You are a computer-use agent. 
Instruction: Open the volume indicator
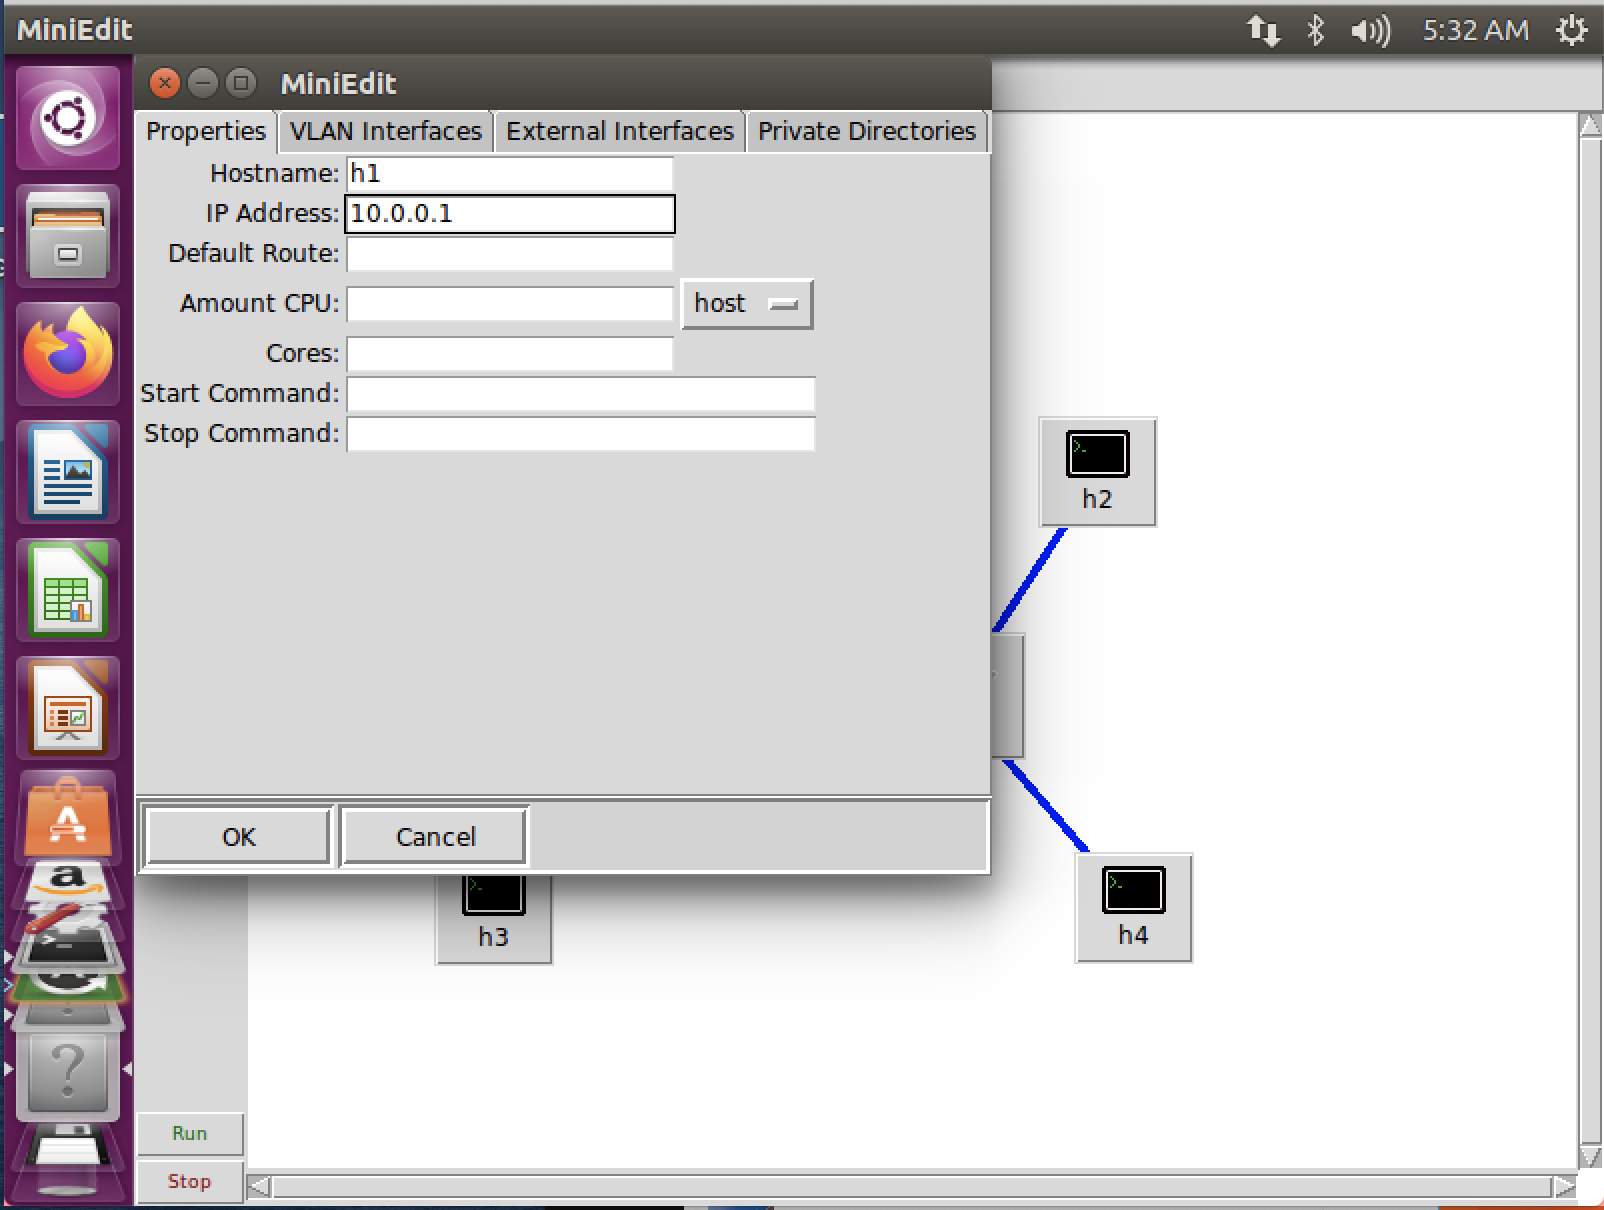1370,31
